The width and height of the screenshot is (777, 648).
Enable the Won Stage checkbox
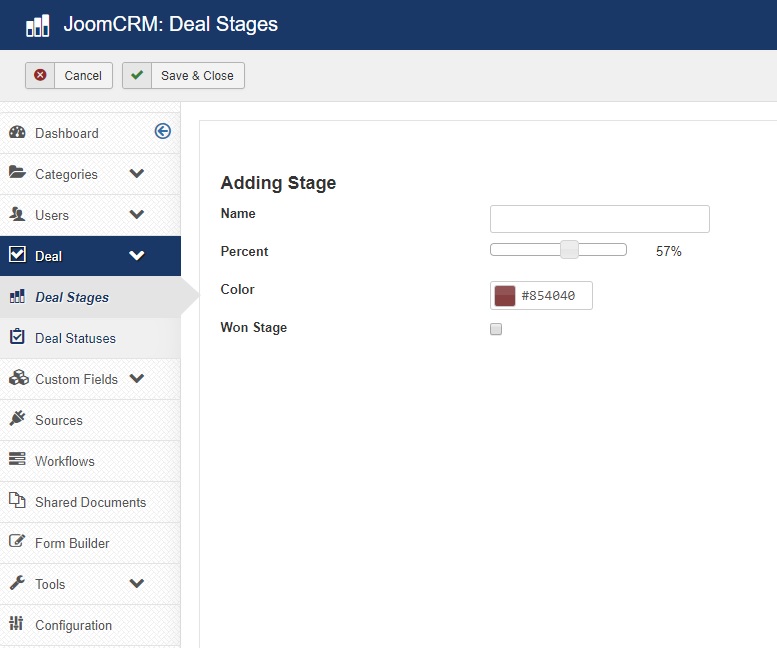coord(496,329)
